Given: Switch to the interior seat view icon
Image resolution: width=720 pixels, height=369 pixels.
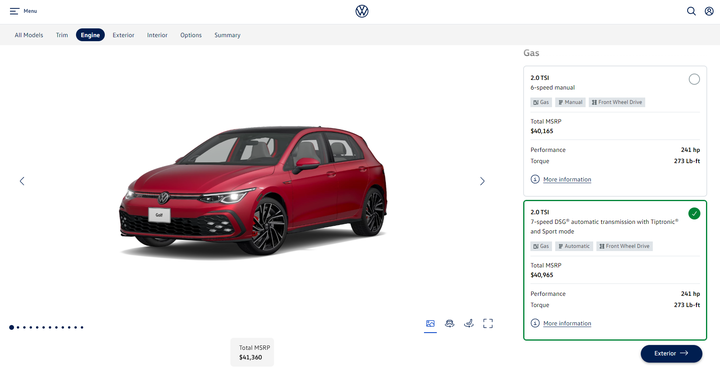Looking at the screenshot, I should coord(469,324).
